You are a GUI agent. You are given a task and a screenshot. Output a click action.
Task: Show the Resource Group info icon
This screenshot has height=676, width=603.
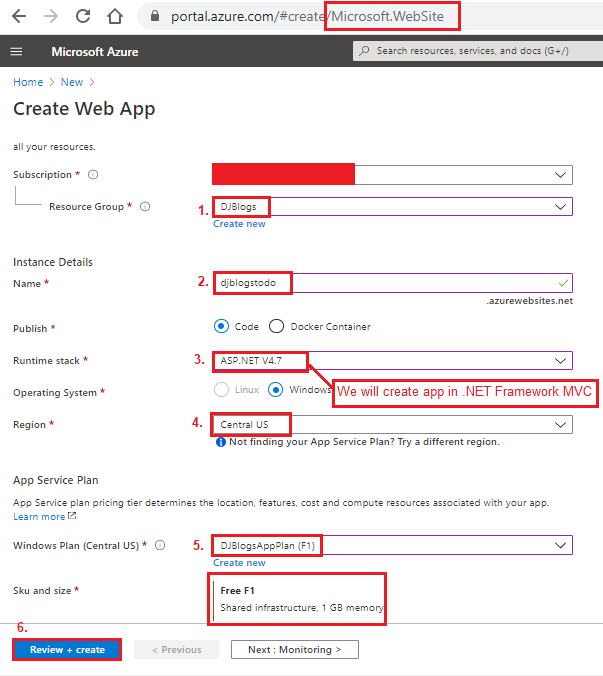145,207
